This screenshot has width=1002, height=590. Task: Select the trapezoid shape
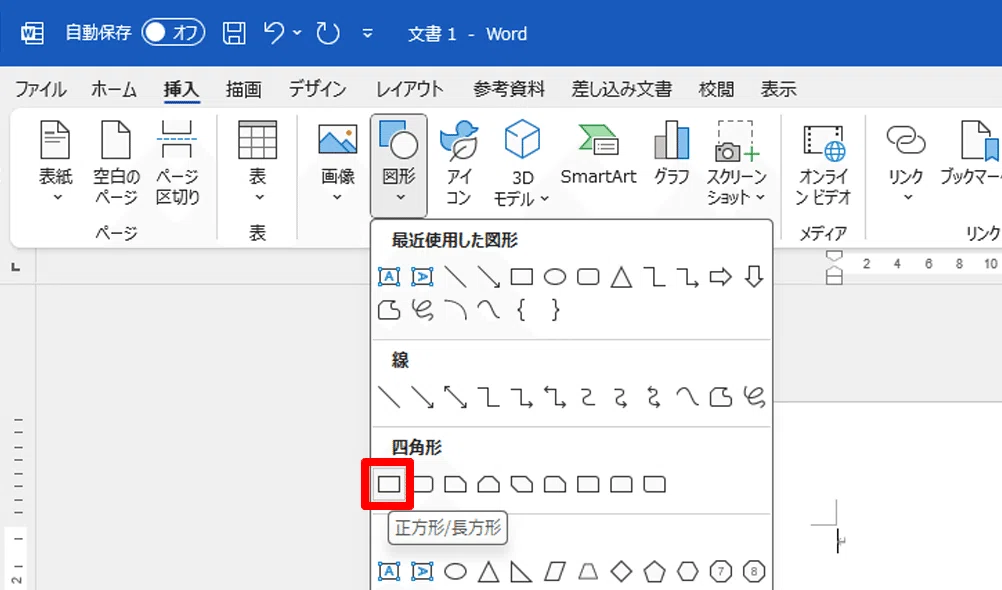588,571
